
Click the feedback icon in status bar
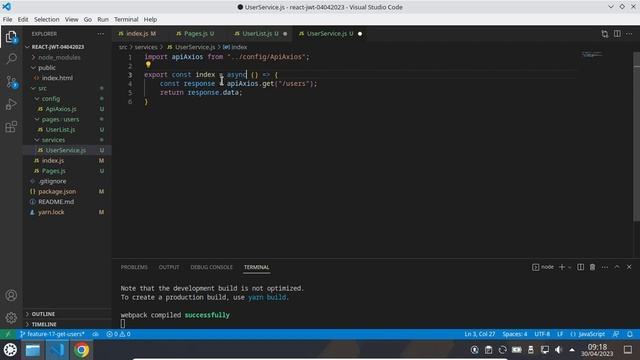click(616, 334)
